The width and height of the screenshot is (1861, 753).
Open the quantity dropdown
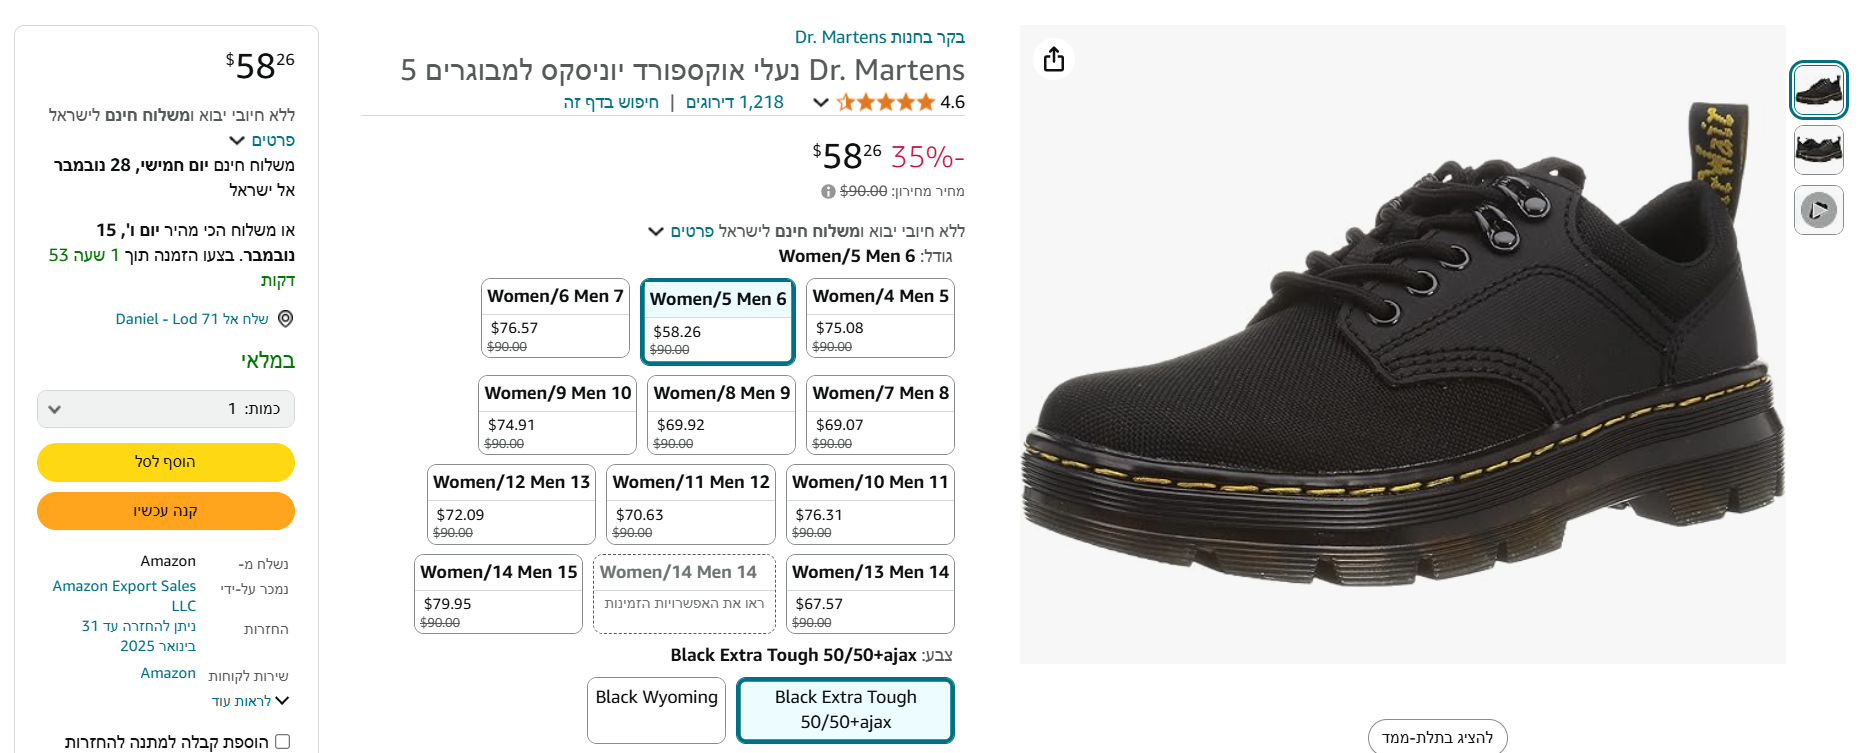click(166, 409)
